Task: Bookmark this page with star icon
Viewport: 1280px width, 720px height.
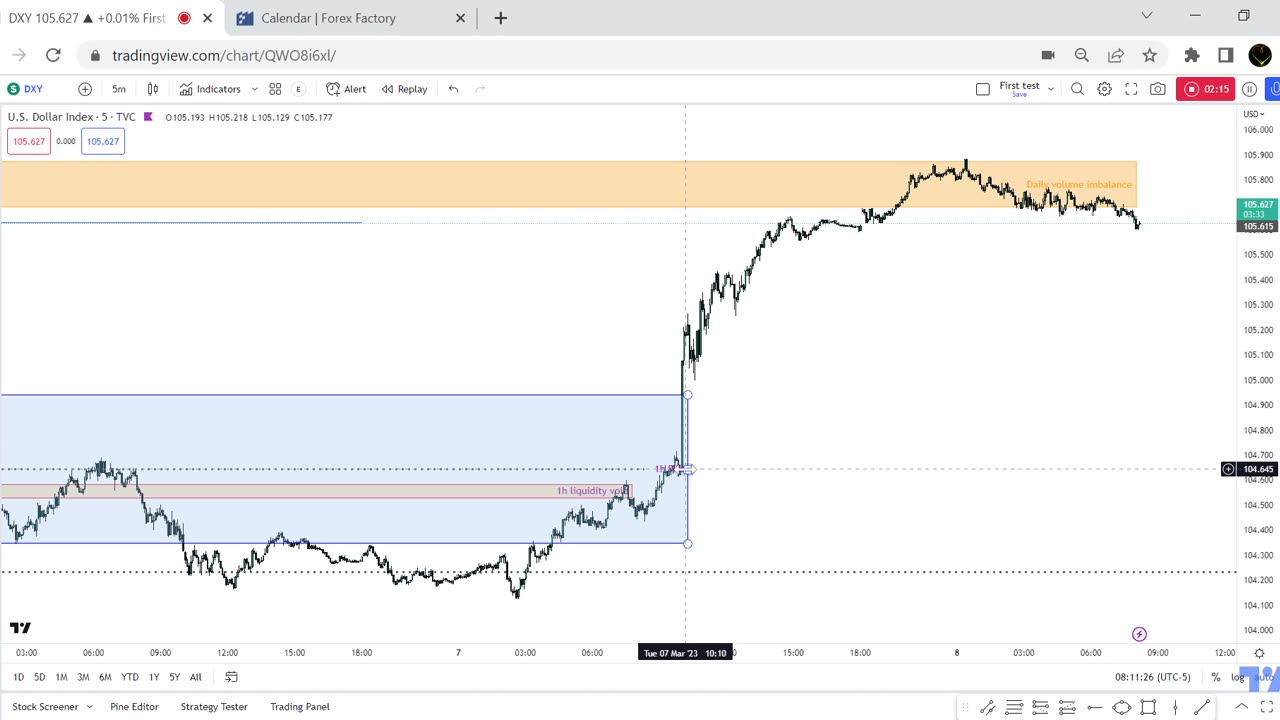Action: [x=1150, y=55]
